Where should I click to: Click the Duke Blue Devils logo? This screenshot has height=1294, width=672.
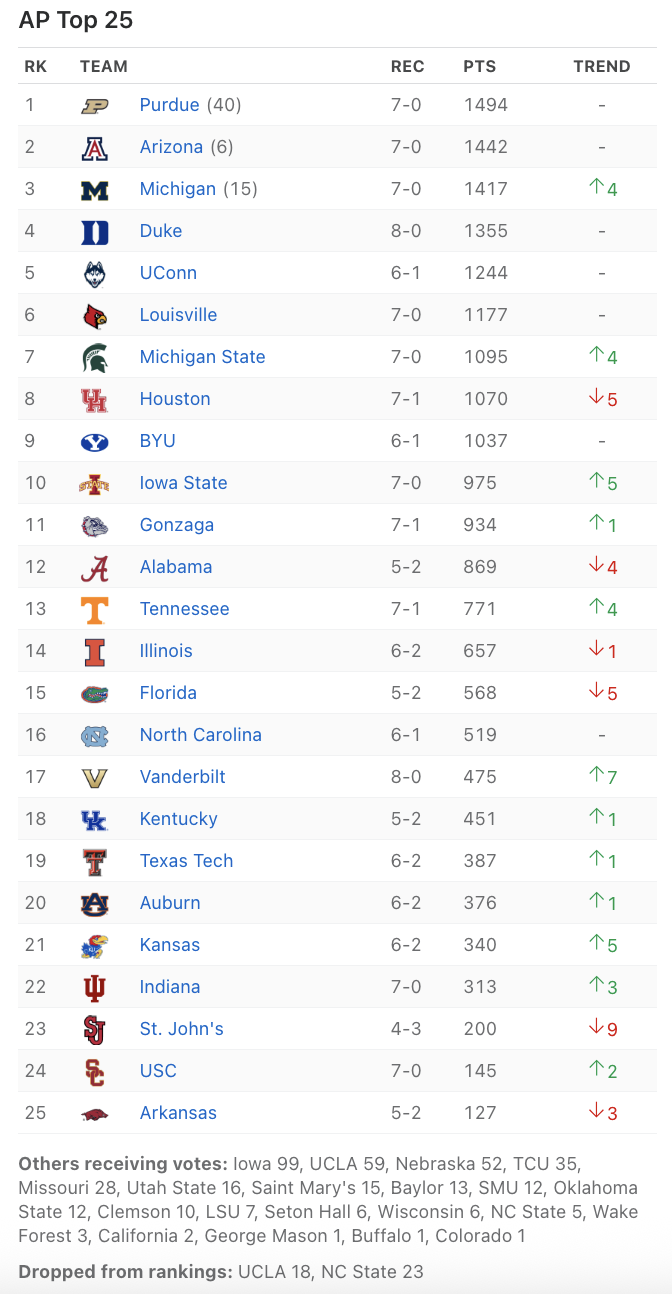point(95,231)
